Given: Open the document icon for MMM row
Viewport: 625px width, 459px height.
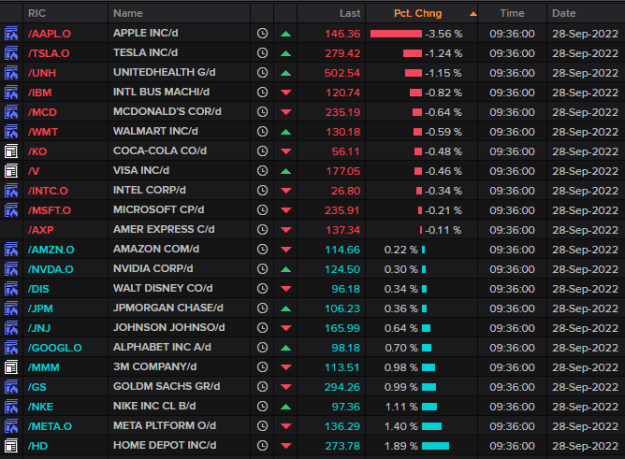Looking at the screenshot, I should pyautogui.click(x=11, y=367).
